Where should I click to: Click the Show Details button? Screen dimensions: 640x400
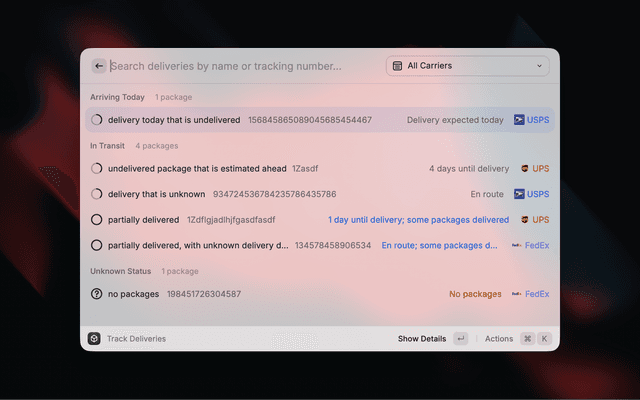click(x=422, y=339)
